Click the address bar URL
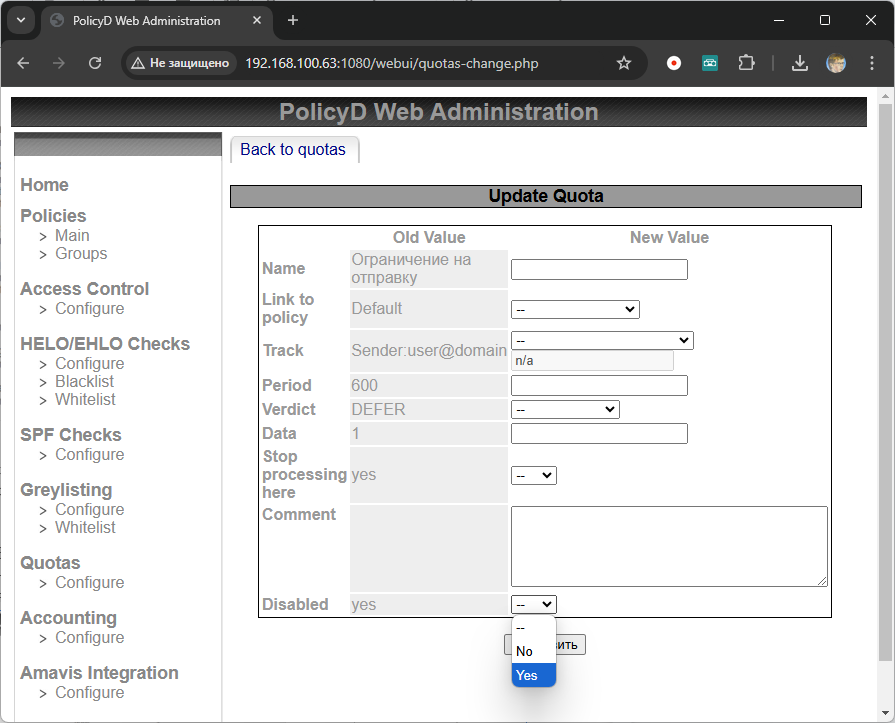Screen dimensions: 895x723 coord(392,63)
